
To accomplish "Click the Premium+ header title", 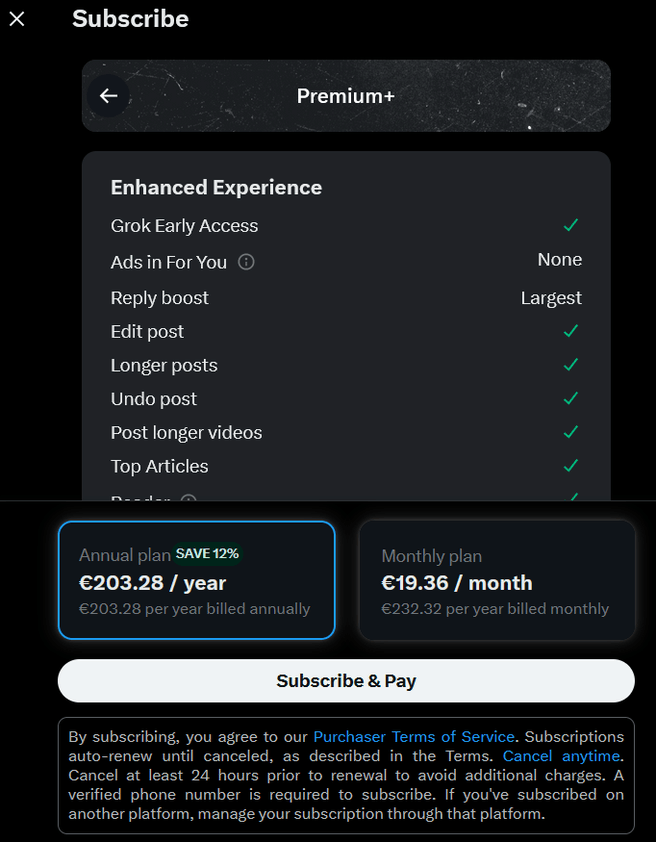I will click(x=346, y=96).
